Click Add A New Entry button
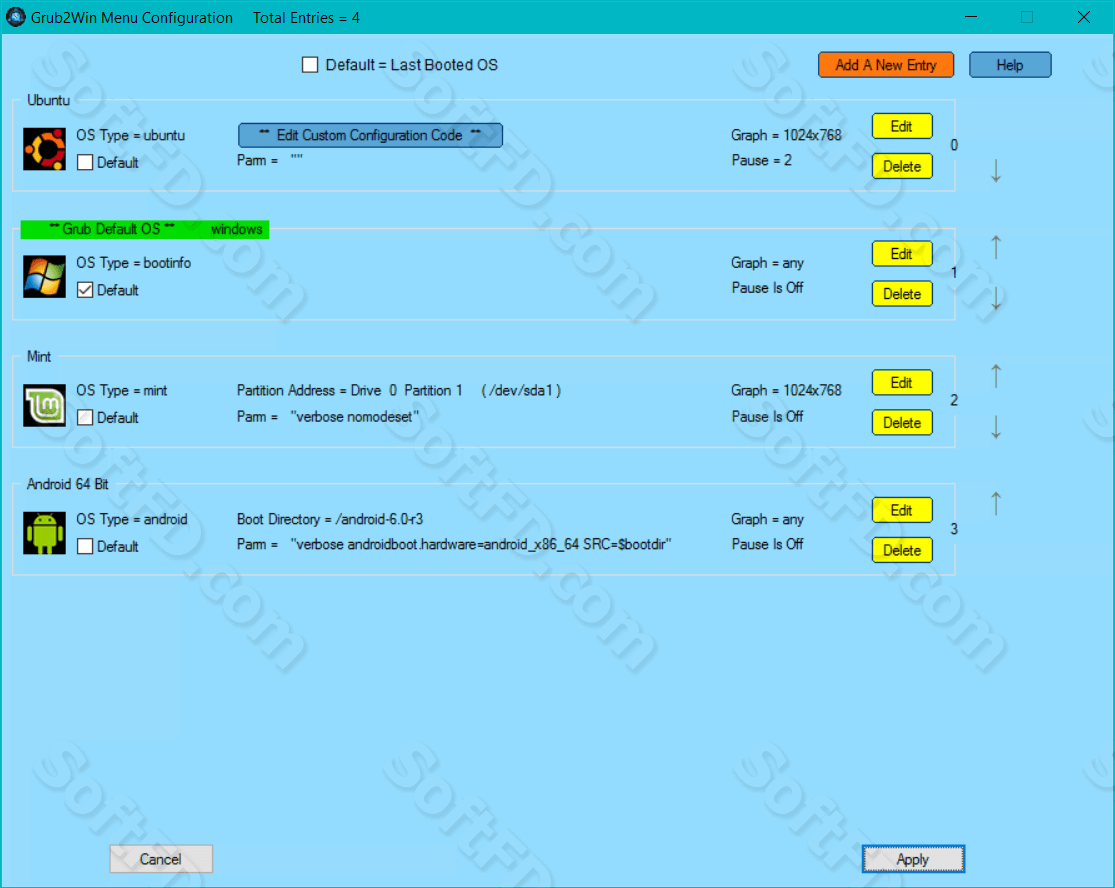The image size is (1115, 888). (x=885, y=65)
